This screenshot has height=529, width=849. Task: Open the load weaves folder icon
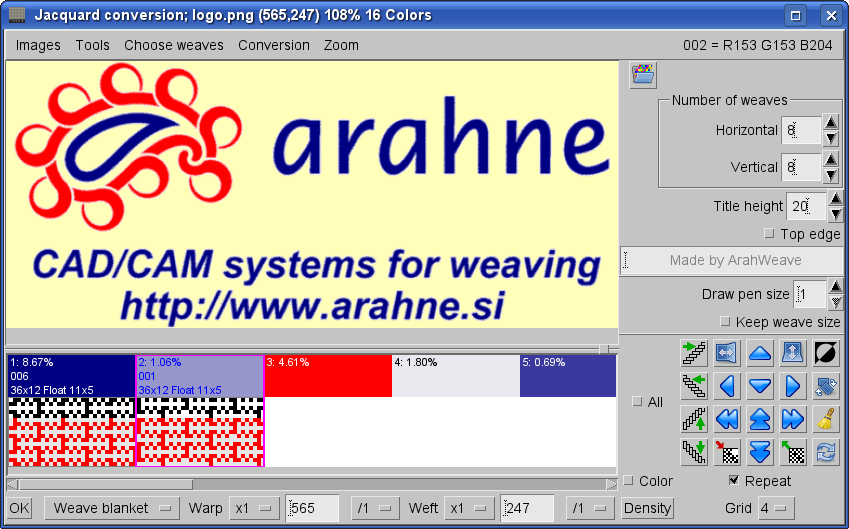click(x=643, y=75)
